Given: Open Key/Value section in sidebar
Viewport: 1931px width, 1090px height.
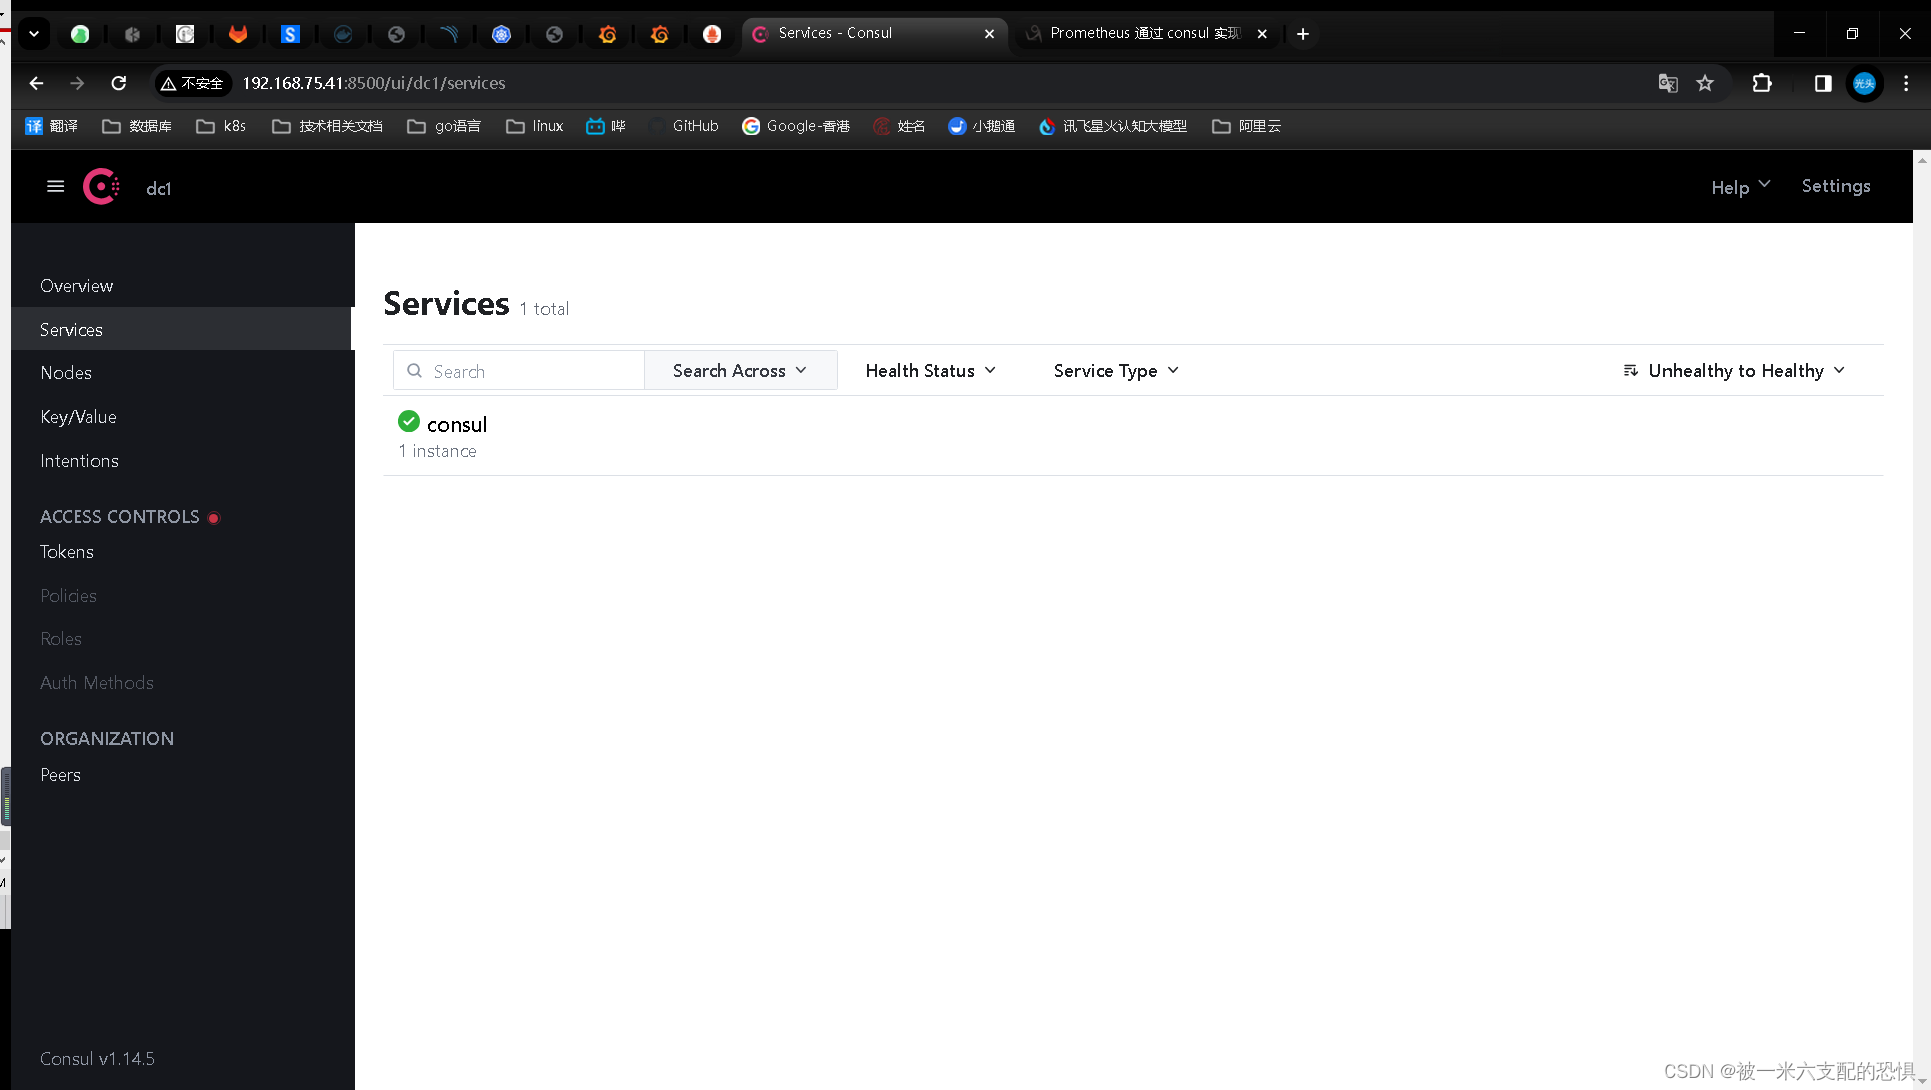Looking at the screenshot, I should 78,416.
